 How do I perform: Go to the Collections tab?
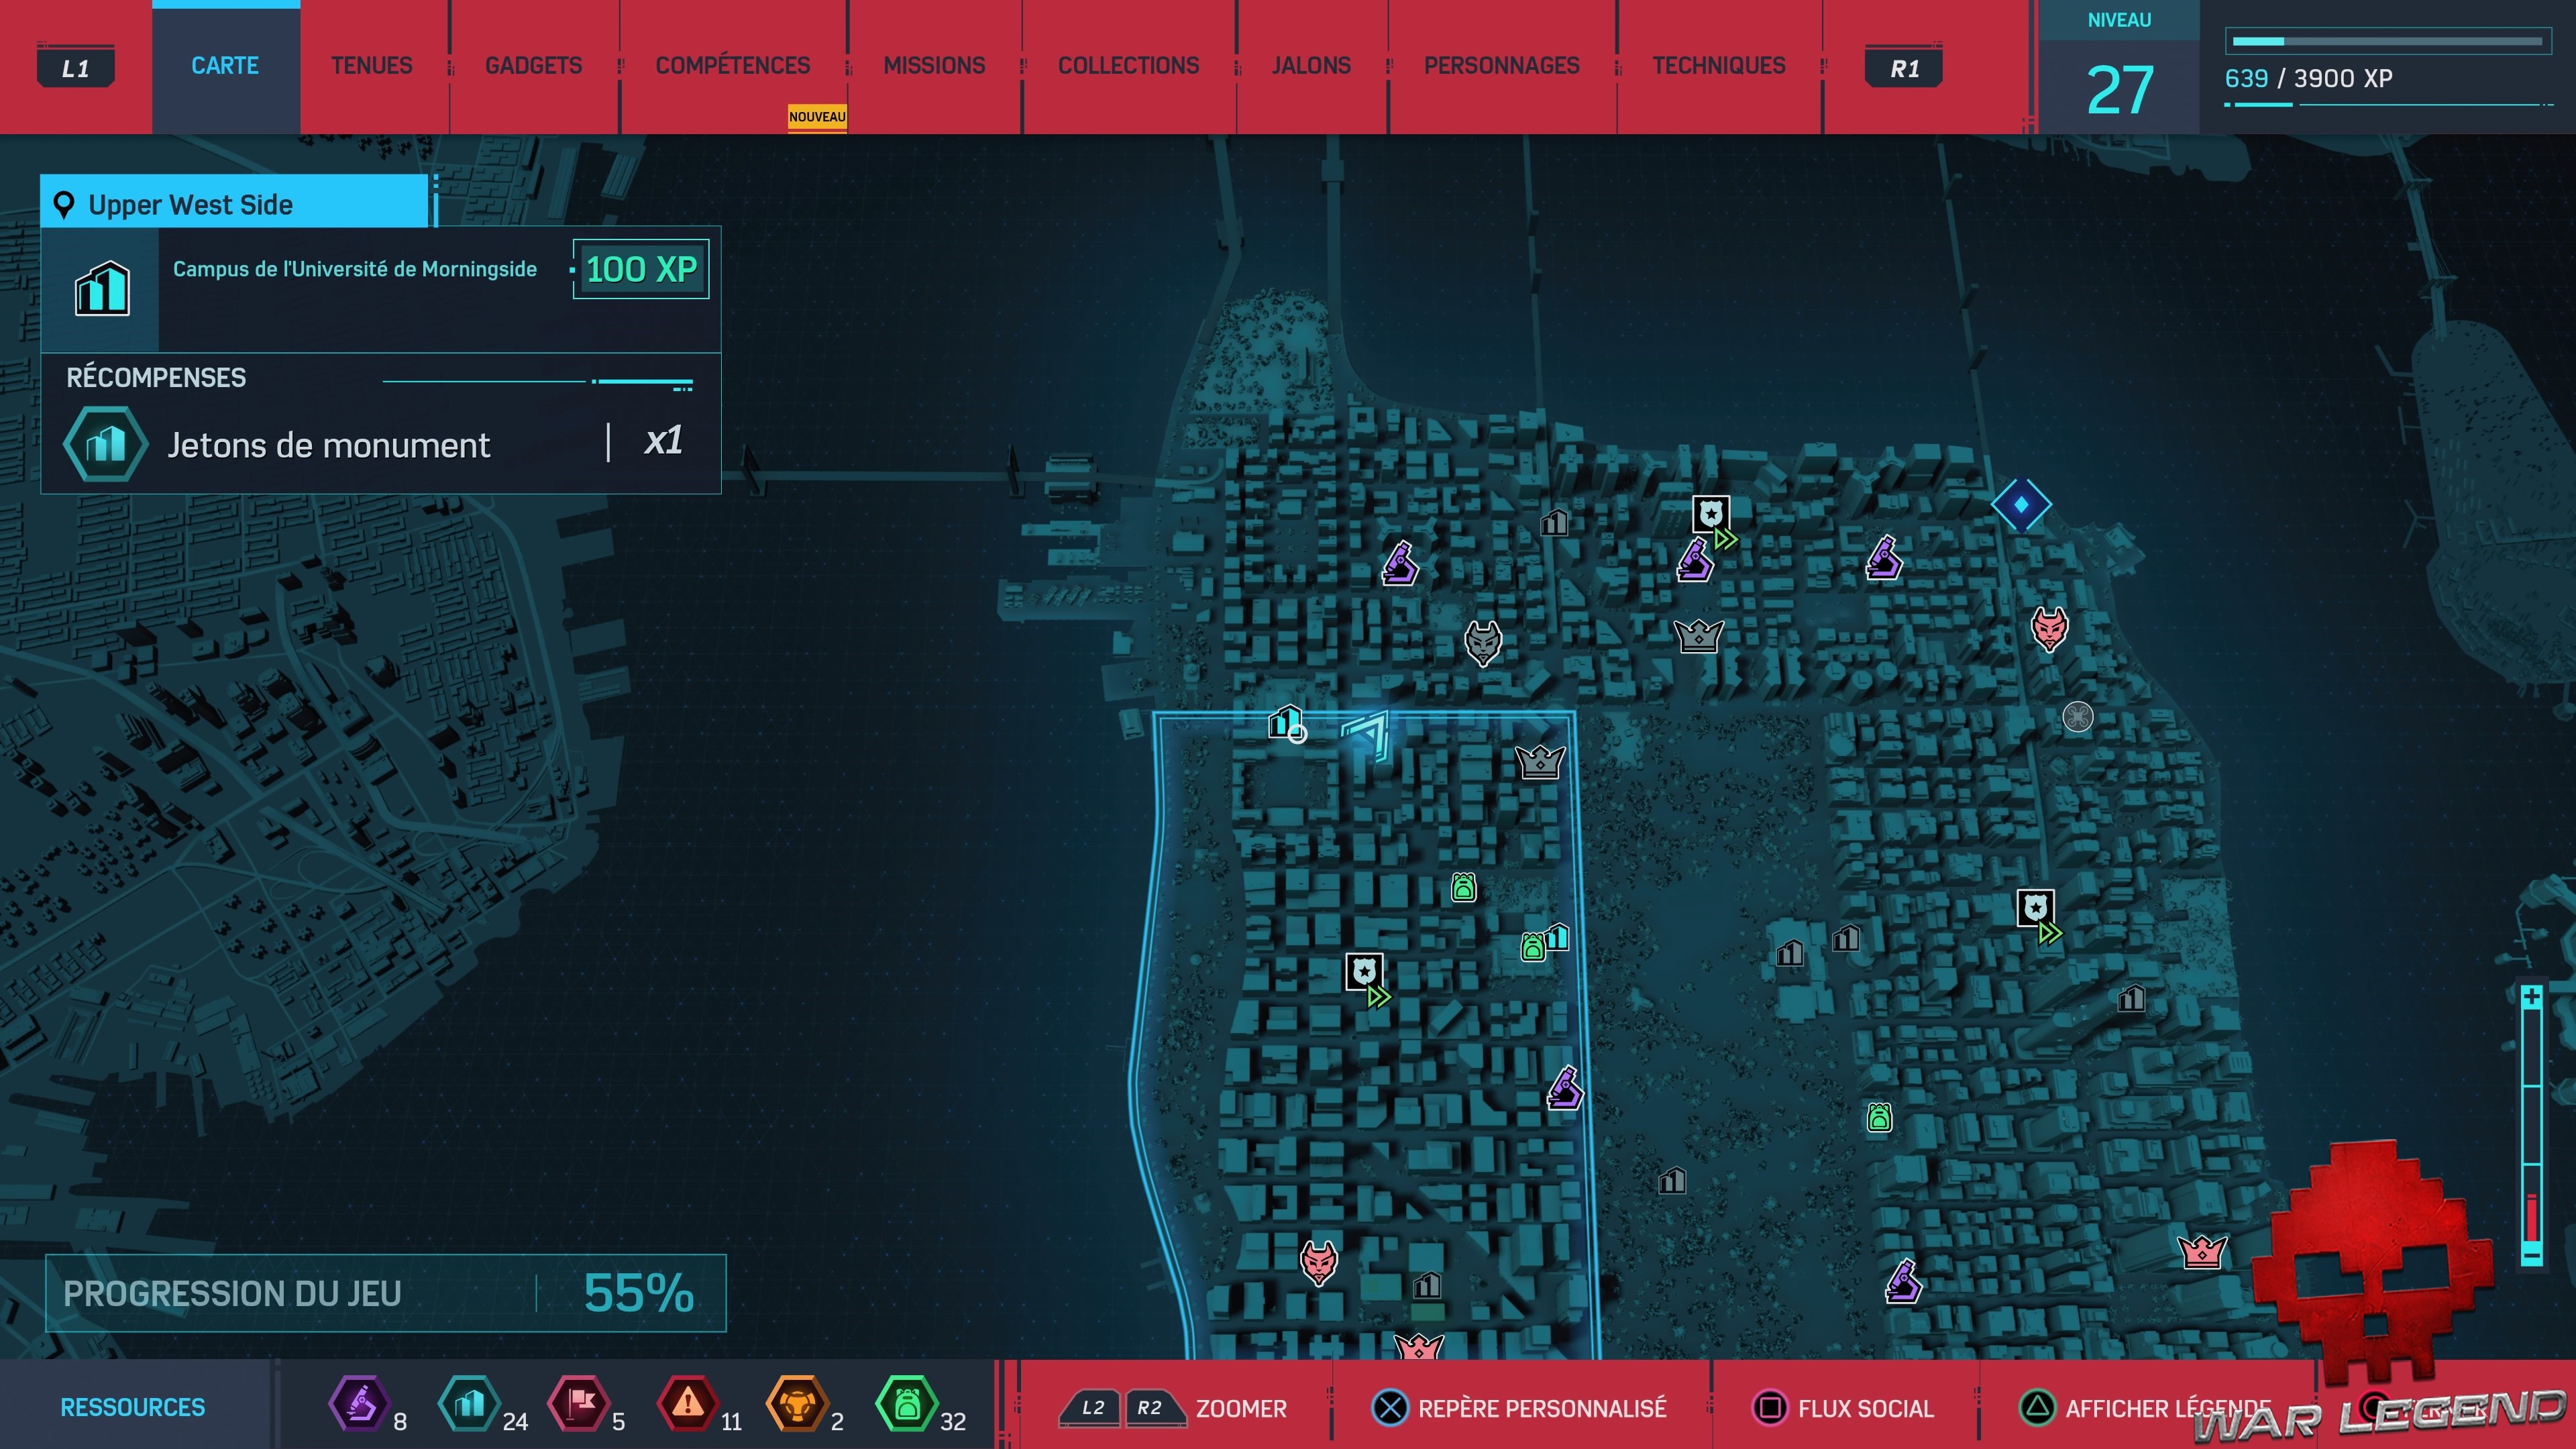1128,66
